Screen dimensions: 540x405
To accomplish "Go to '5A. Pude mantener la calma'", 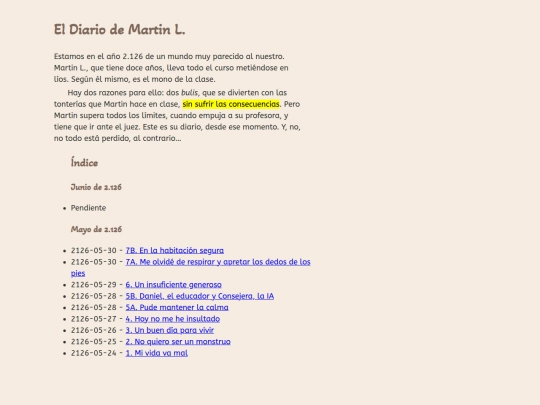I will [x=177, y=307].
